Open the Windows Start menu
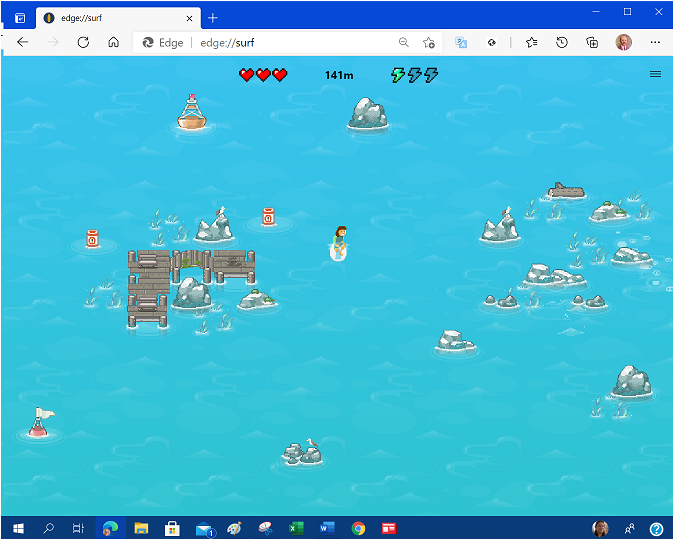 pyautogui.click(x=18, y=528)
